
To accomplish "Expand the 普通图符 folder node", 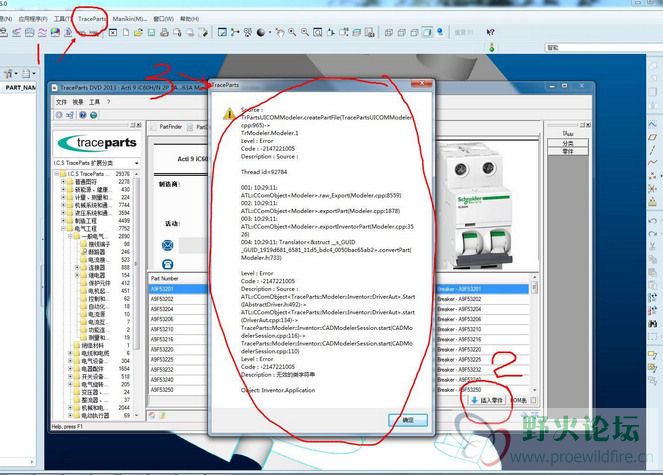I will tap(63, 181).
